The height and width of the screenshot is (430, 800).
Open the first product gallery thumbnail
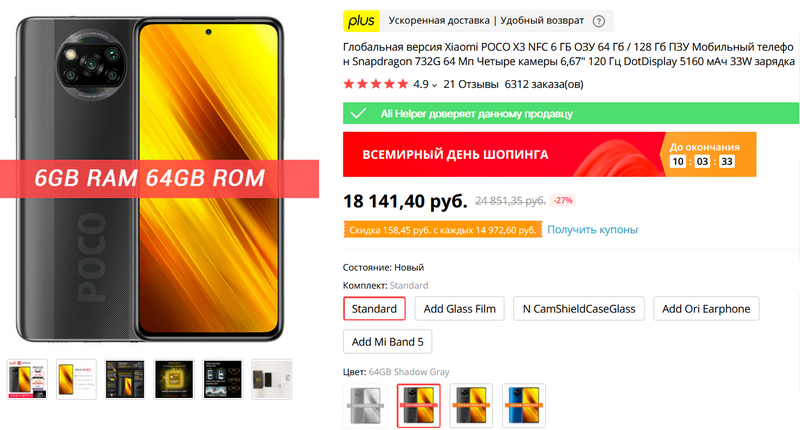[27, 380]
